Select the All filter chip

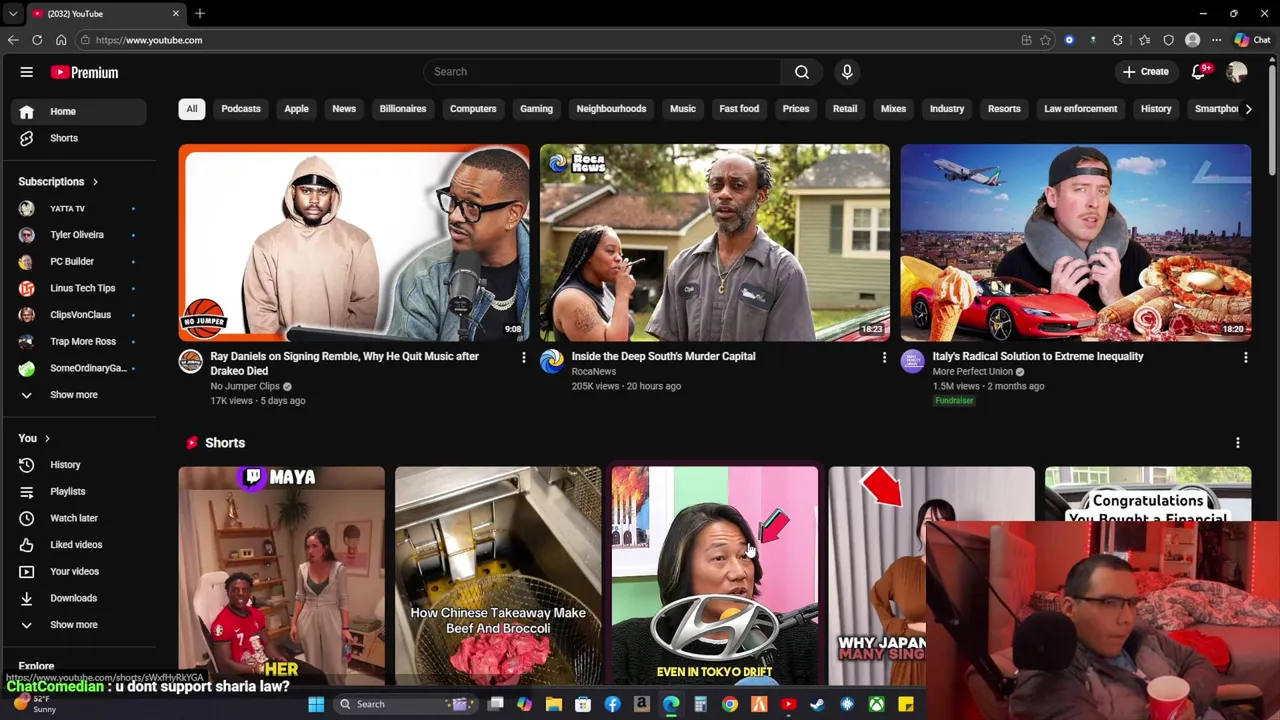[x=191, y=109]
